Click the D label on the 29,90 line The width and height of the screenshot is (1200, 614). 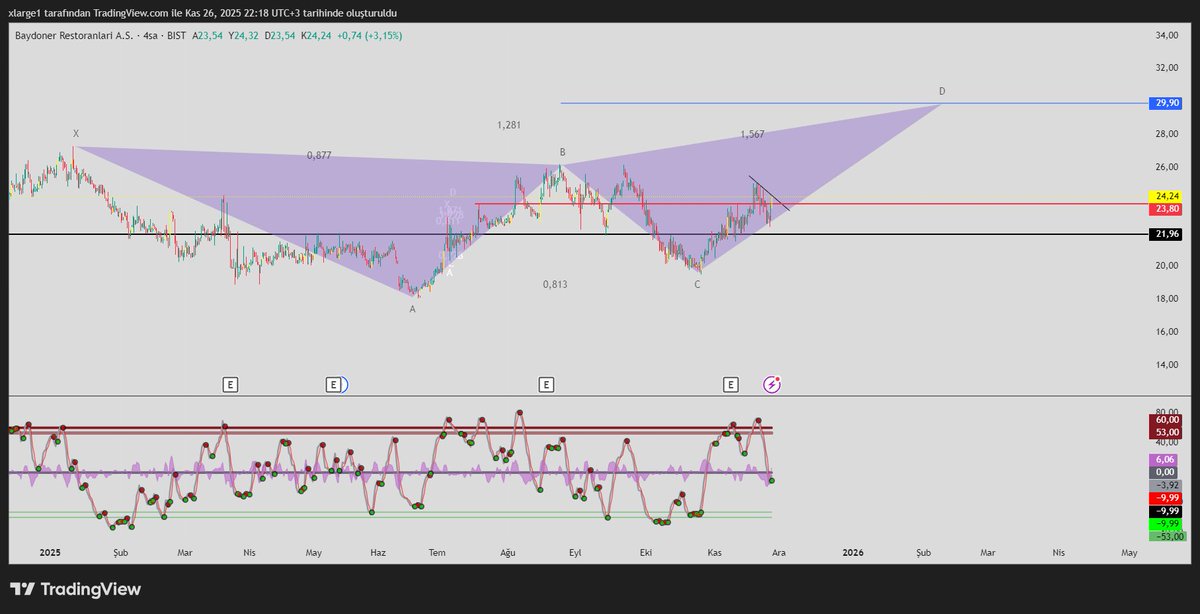(942, 91)
